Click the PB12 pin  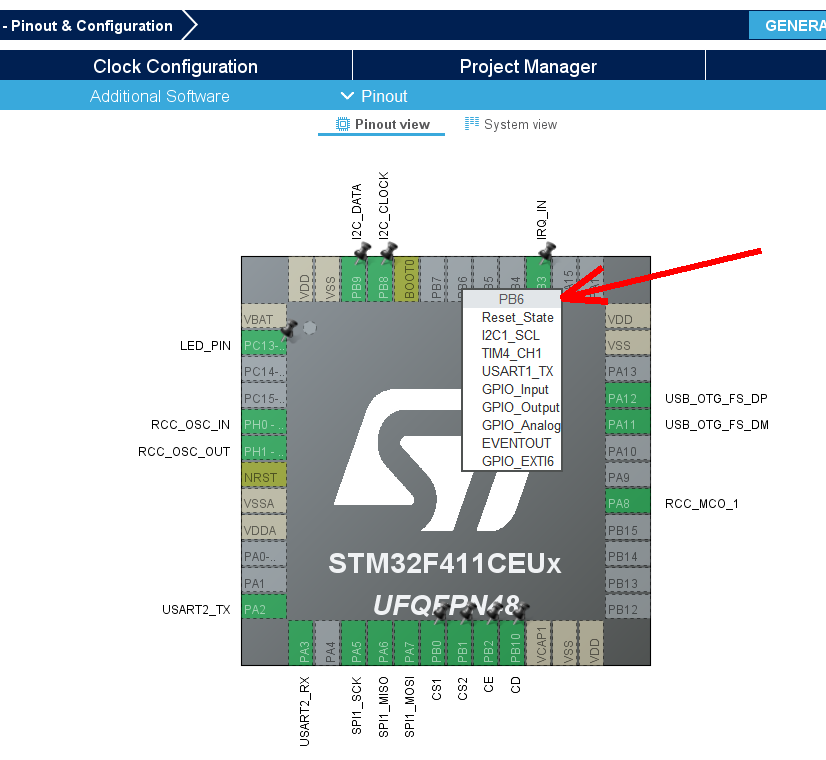[627, 609]
